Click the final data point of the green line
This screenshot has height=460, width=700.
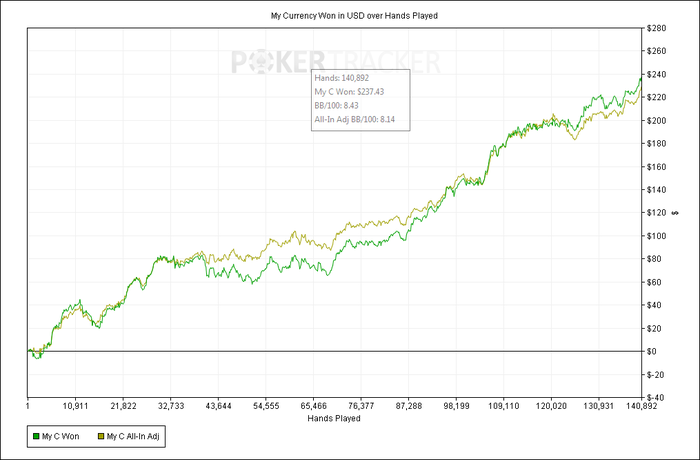[x=641, y=79]
